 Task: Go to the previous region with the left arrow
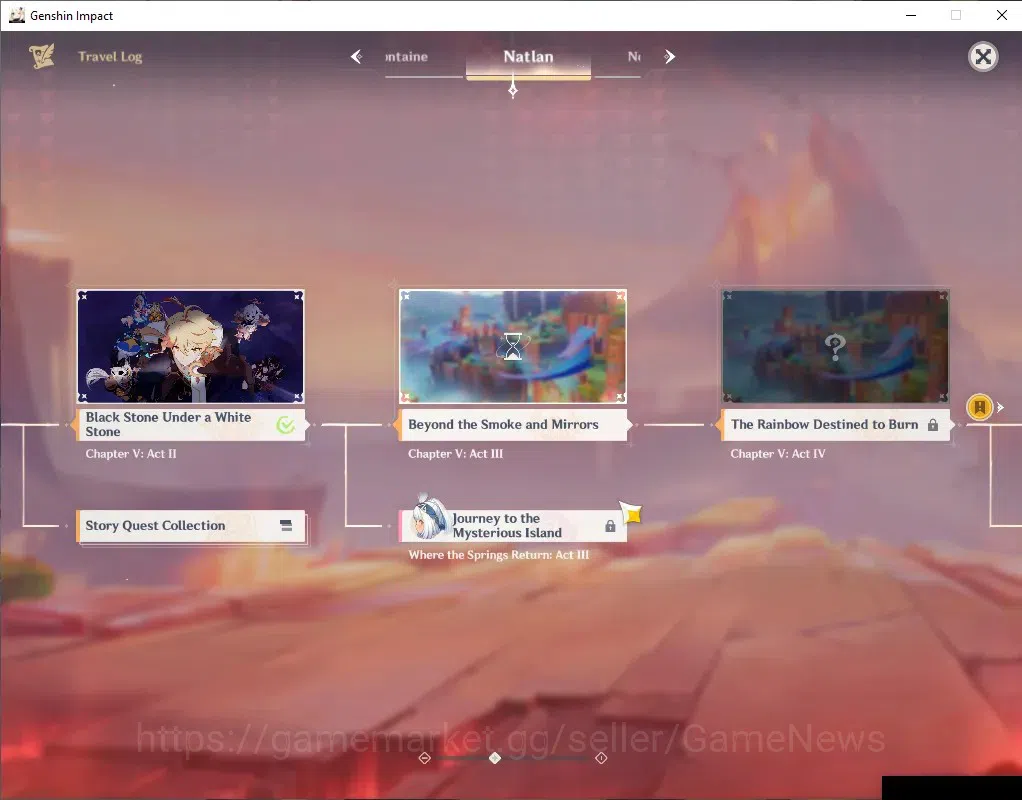coord(357,57)
